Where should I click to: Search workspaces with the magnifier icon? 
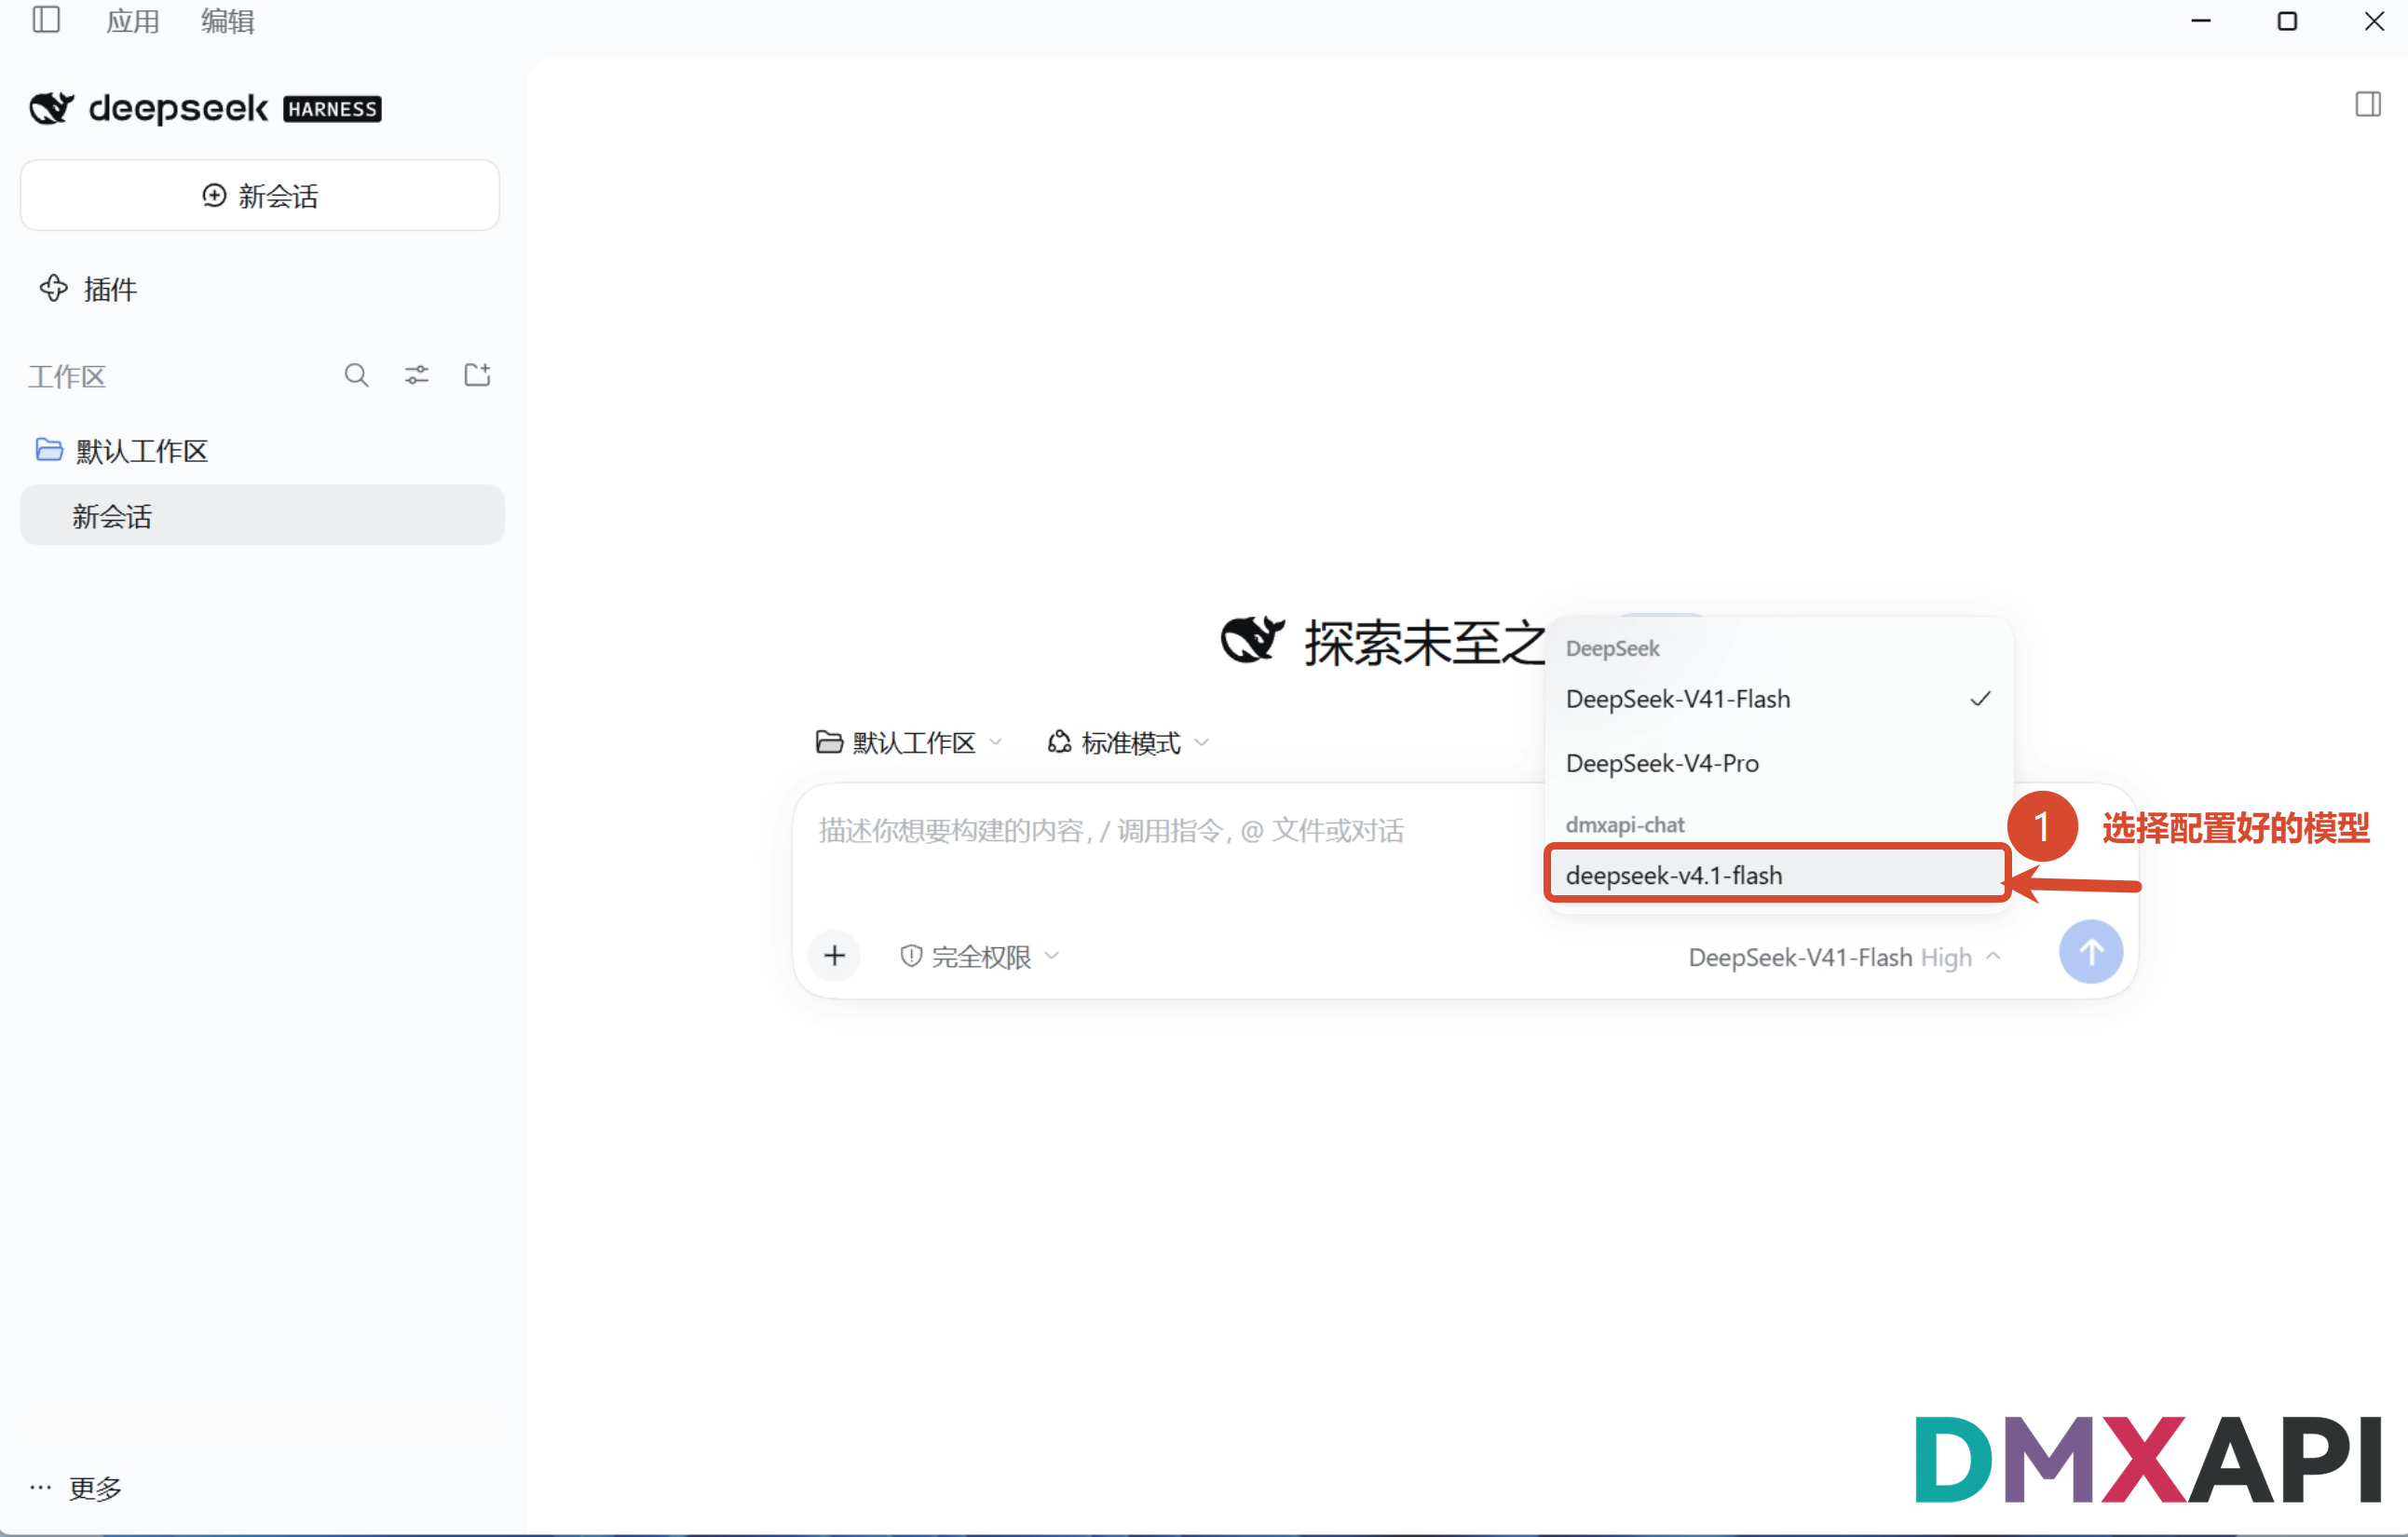[356, 375]
